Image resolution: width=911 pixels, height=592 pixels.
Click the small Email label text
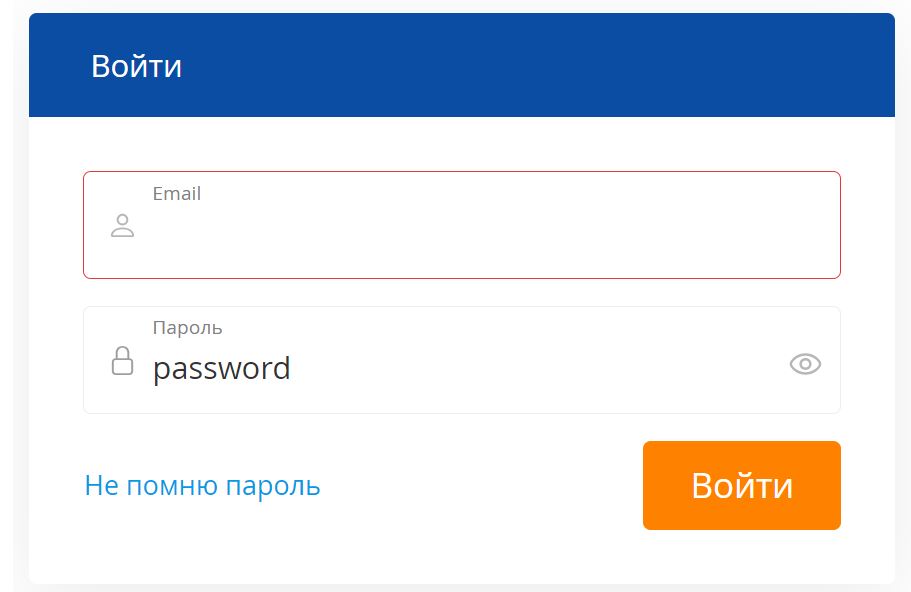pos(177,193)
